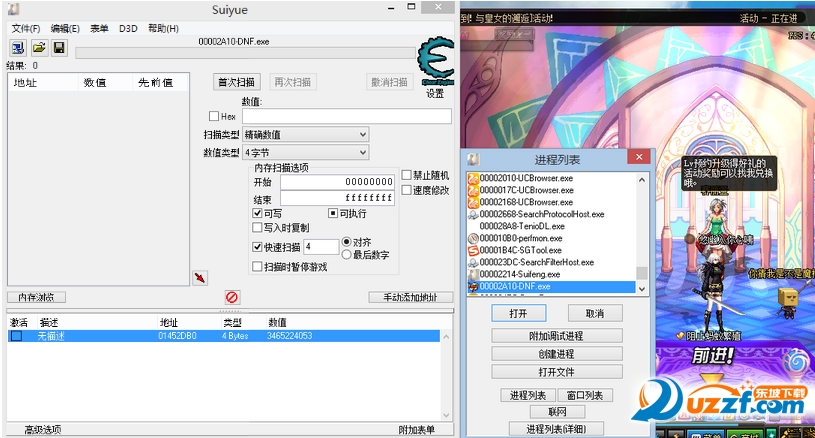Enable 扫描时暂停游戏 checkbox
This screenshot has height=438, width=815.
tap(257, 267)
